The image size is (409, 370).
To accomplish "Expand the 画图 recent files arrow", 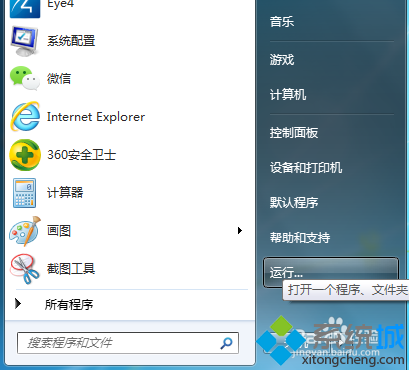I will [x=240, y=230].
